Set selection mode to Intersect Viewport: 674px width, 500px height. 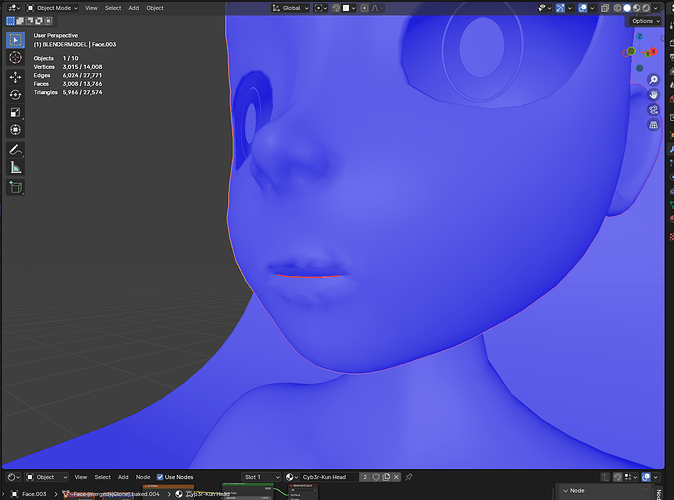tap(48, 21)
